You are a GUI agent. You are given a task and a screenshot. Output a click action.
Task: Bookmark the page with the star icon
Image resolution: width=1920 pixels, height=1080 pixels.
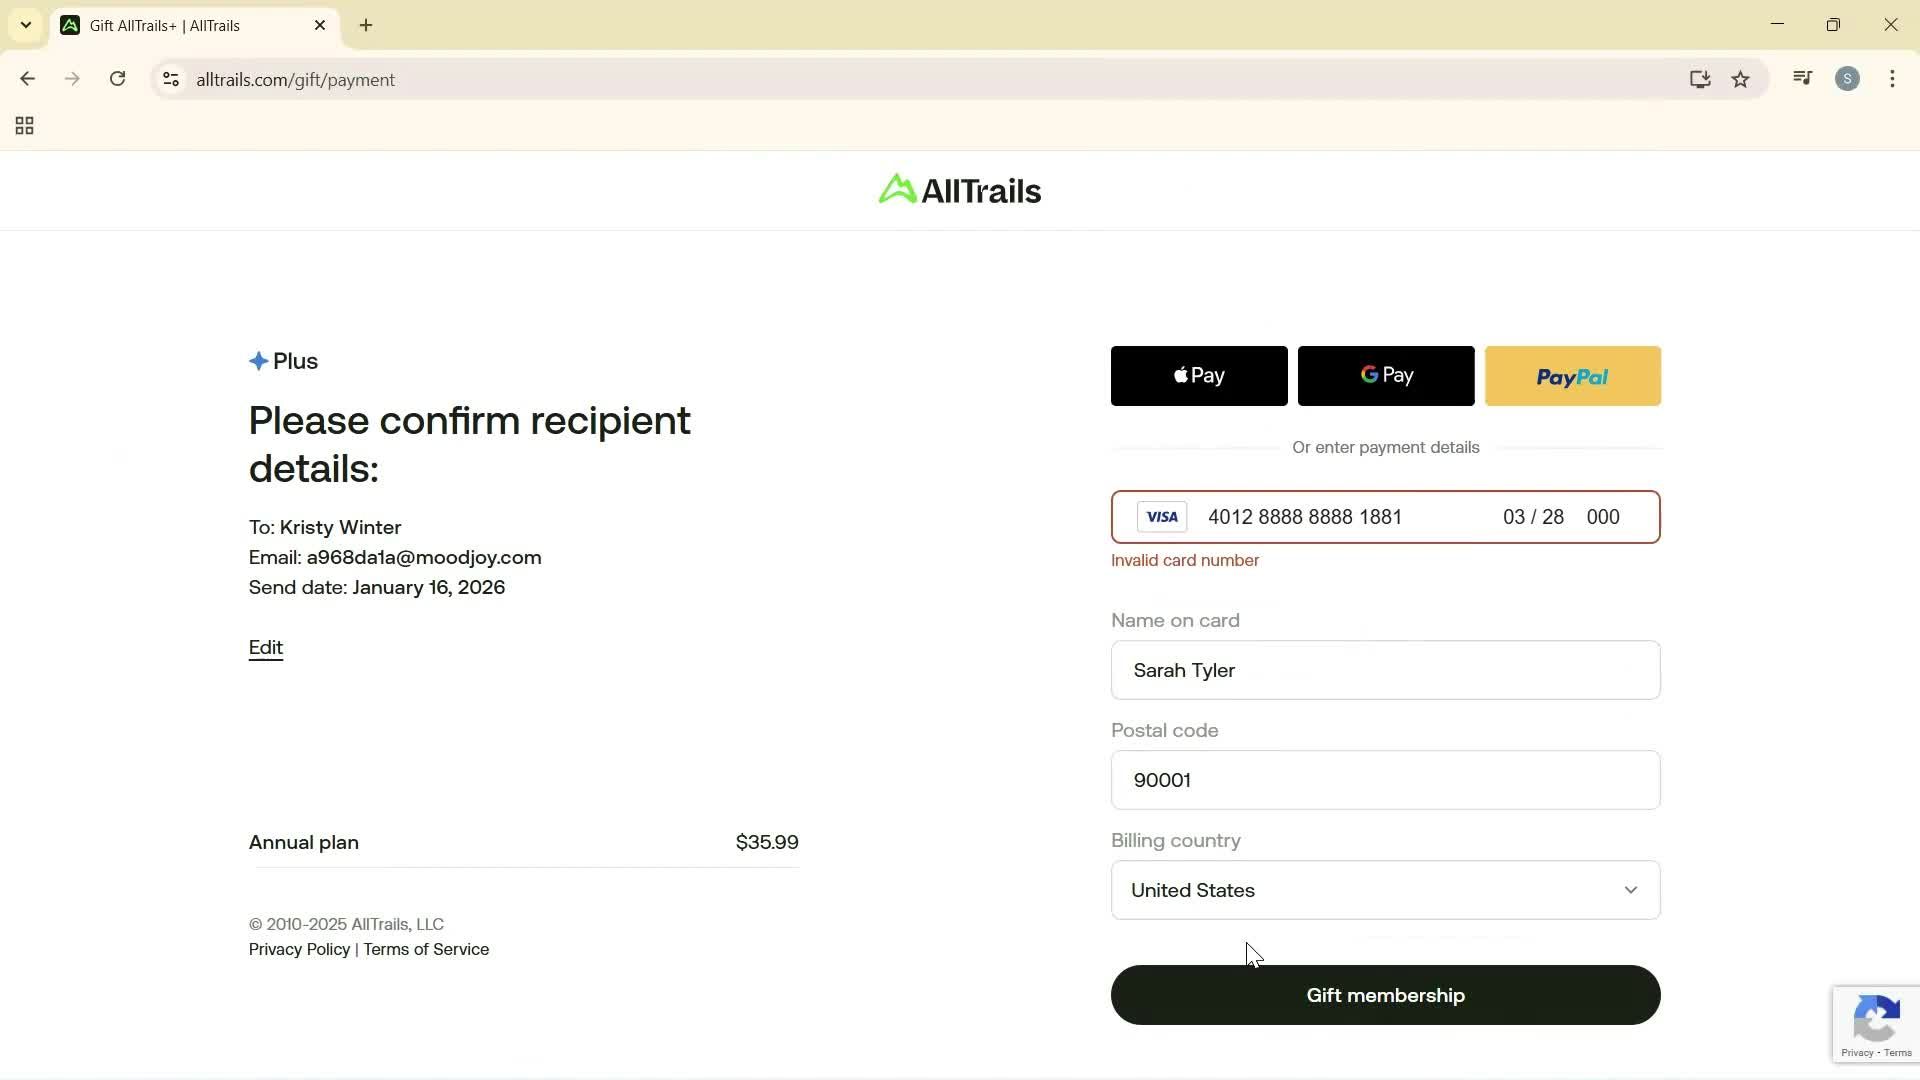click(x=1740, y=79)
